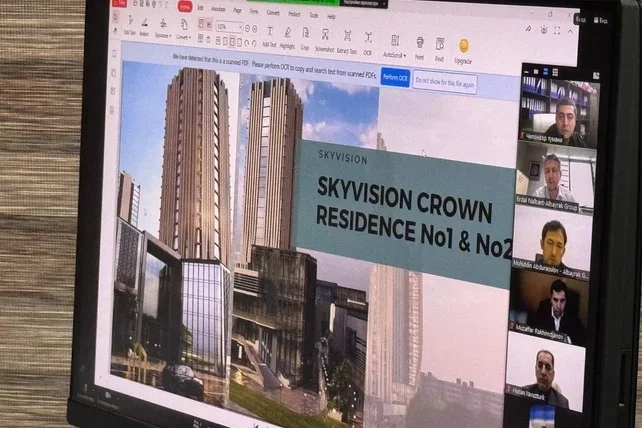642x428 pixels.
Task: Select the Add Text tool
Action: [269, 37]
